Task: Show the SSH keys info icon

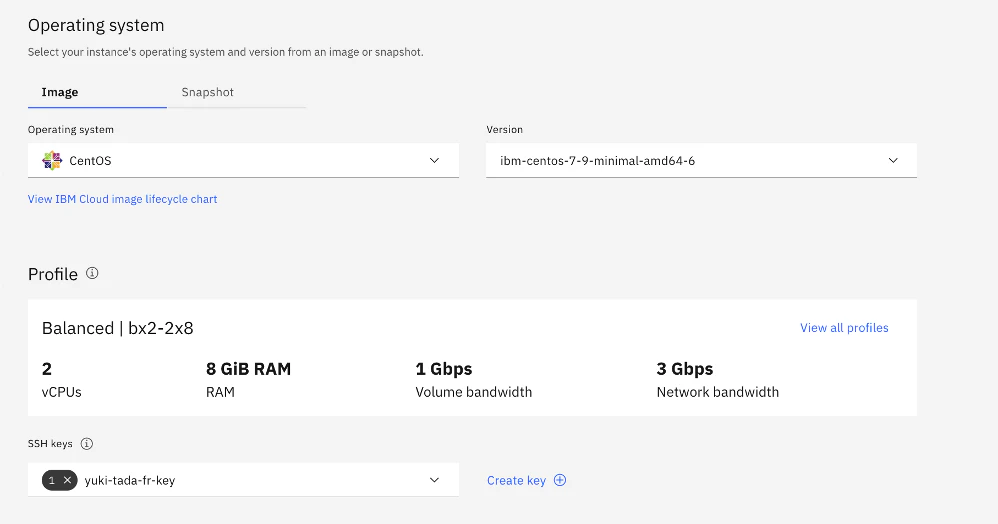Action: click(x=87, y=444)
